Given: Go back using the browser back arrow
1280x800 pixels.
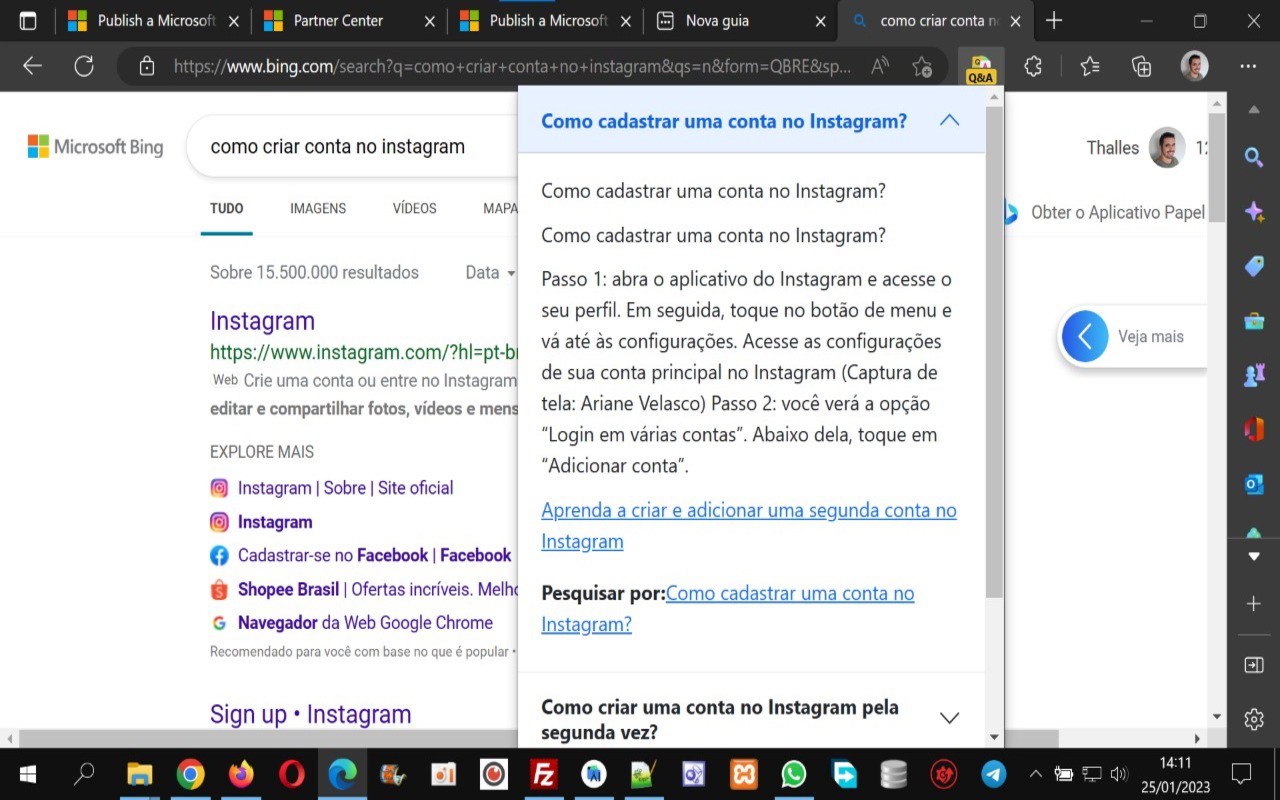Looking at the screenshot, I should (x=32, y=66).
